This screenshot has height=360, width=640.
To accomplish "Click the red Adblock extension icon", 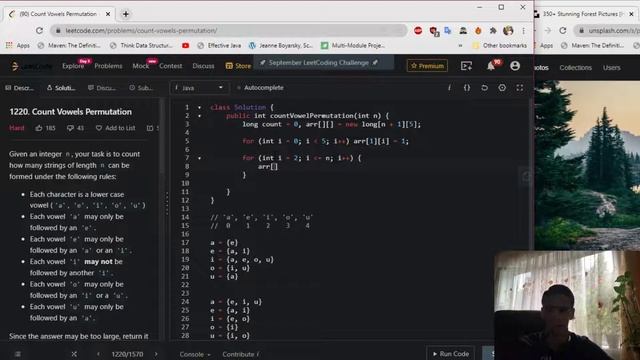I will pyautogui.click(x=418, y=31).
